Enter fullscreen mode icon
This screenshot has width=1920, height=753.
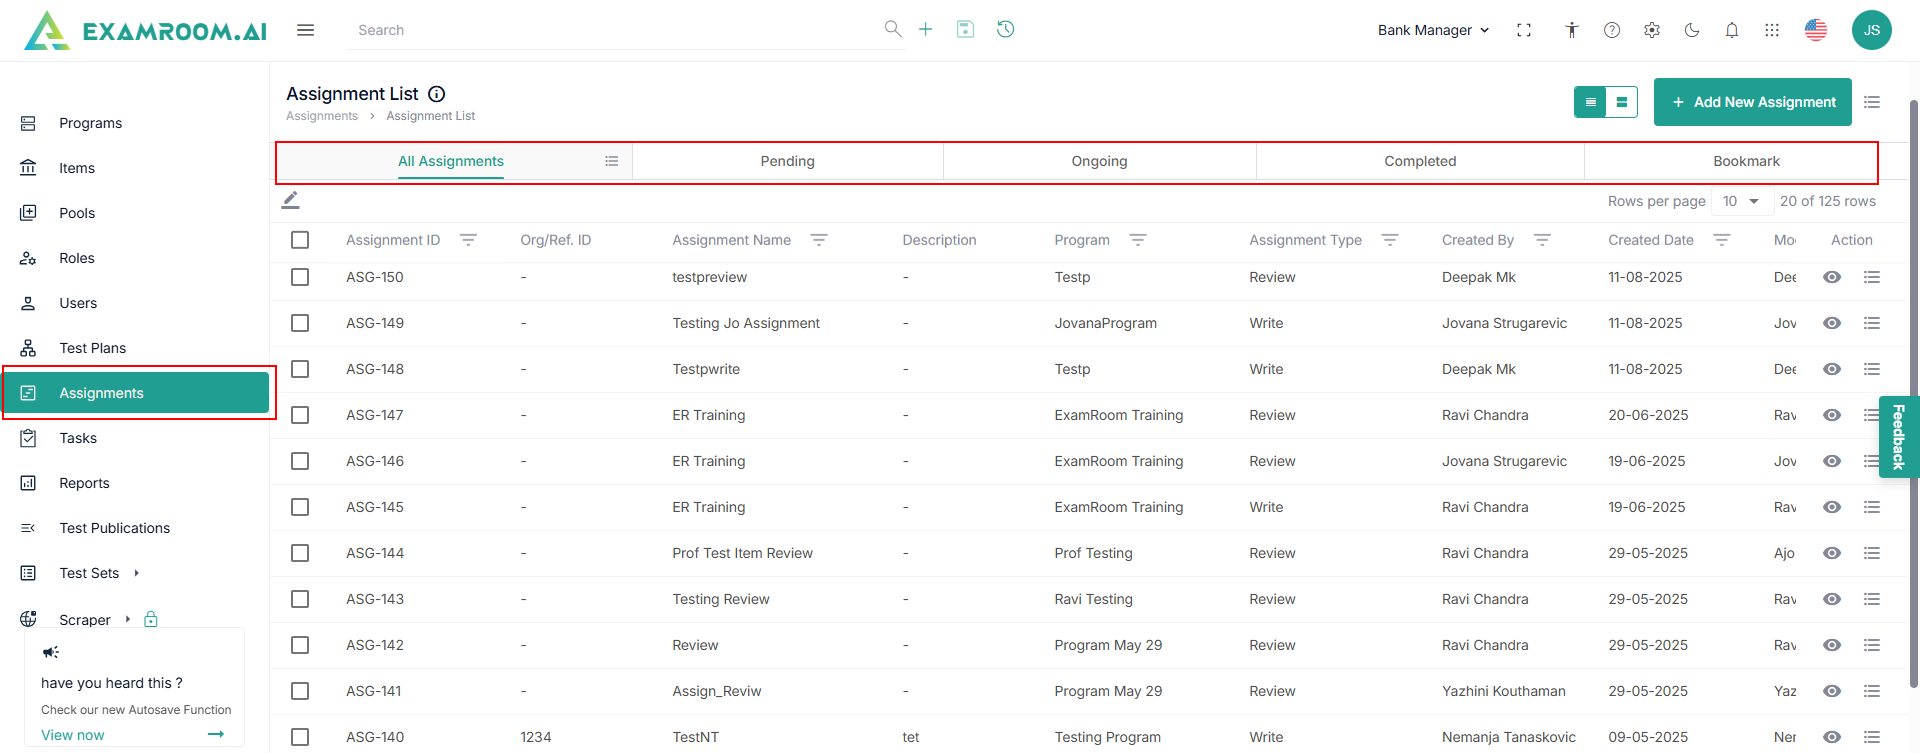point(1524,30)
